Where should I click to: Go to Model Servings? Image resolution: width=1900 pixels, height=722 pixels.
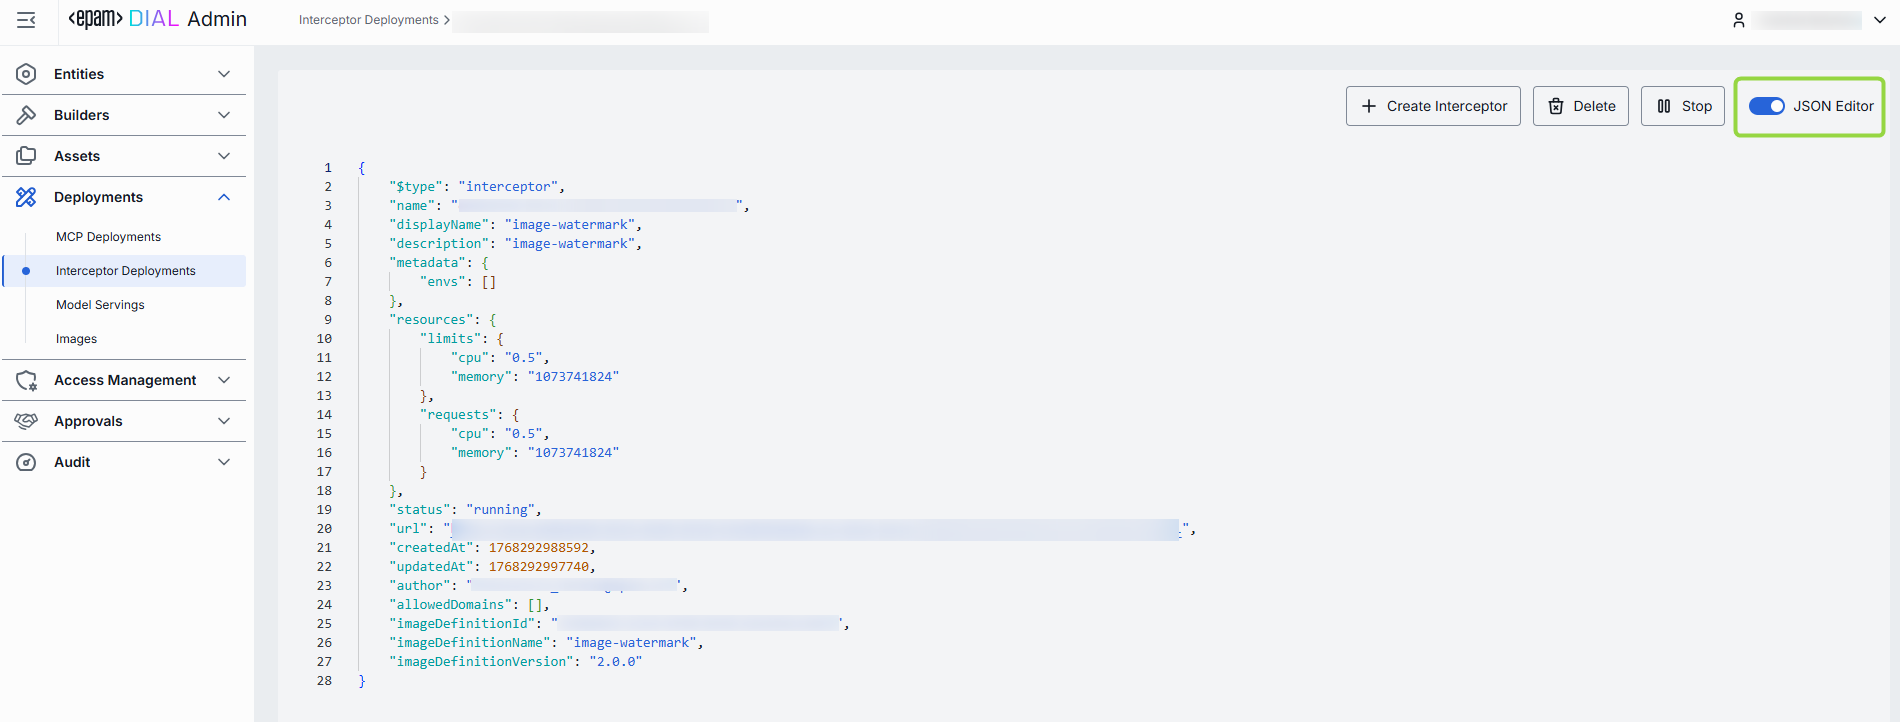100,305
